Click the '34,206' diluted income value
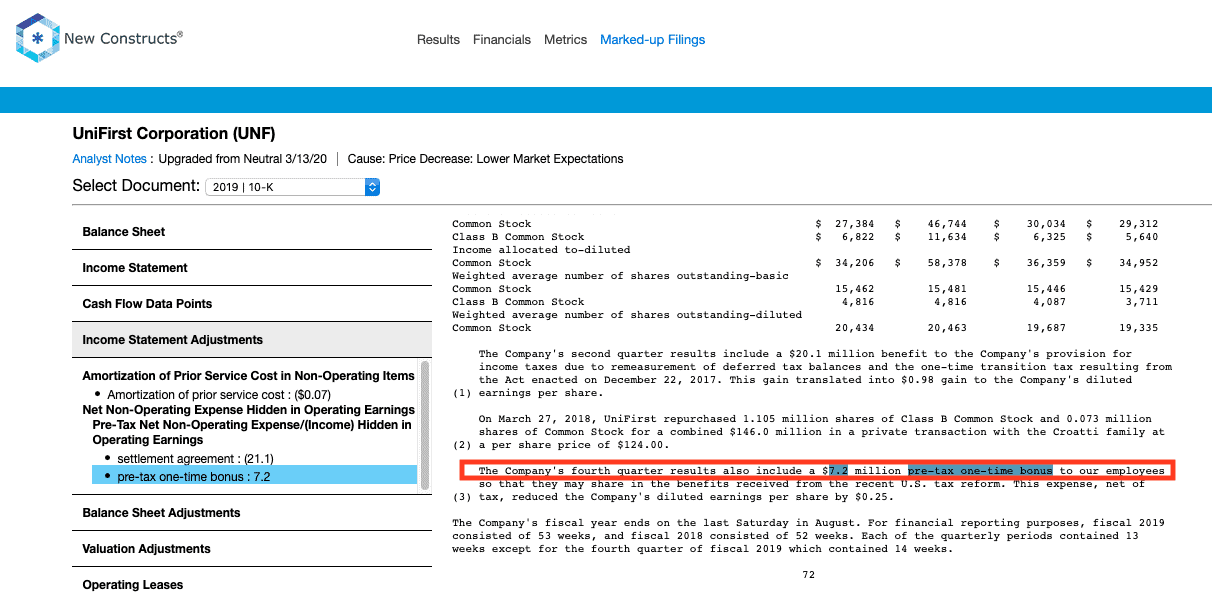This screenshot has width=1212, height=601. 856,263
